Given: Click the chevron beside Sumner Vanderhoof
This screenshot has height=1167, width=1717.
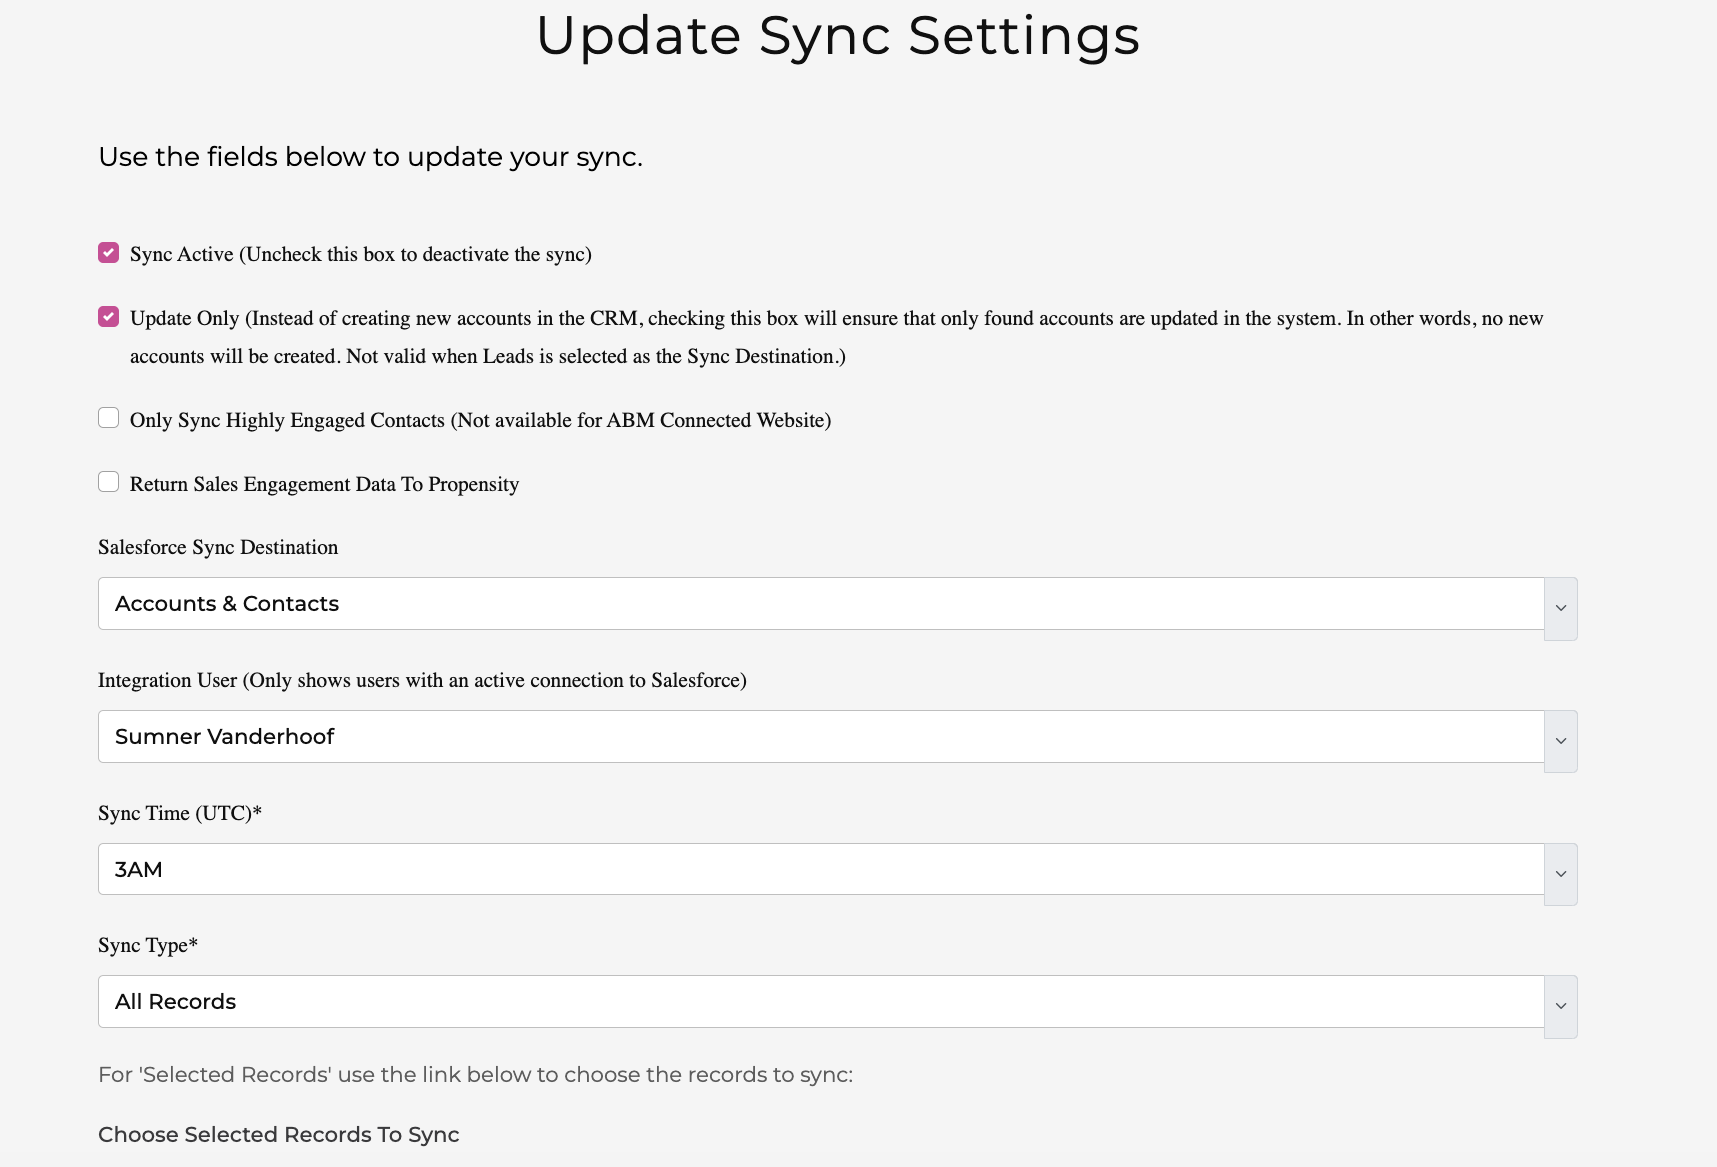Looking at the screenshot, I should tap(1559, 741).
